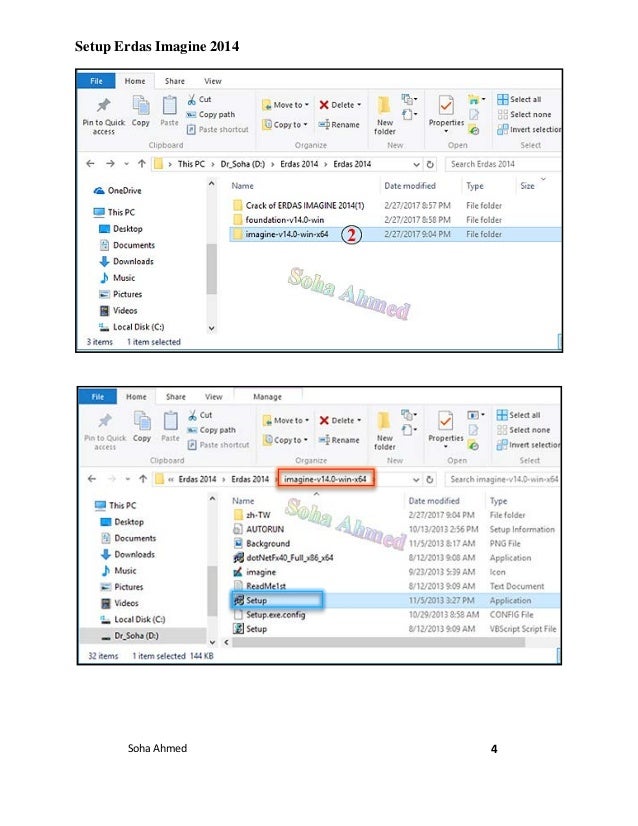Select the Setup application file
The image size is (638, 826).
pyautogui.click(x=395, y=600)
